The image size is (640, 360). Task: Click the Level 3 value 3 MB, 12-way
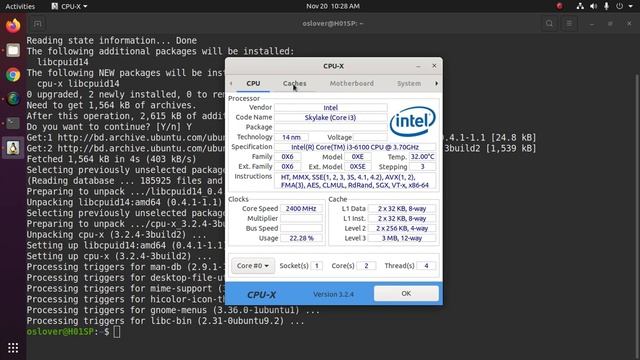[x=402, y=238]
